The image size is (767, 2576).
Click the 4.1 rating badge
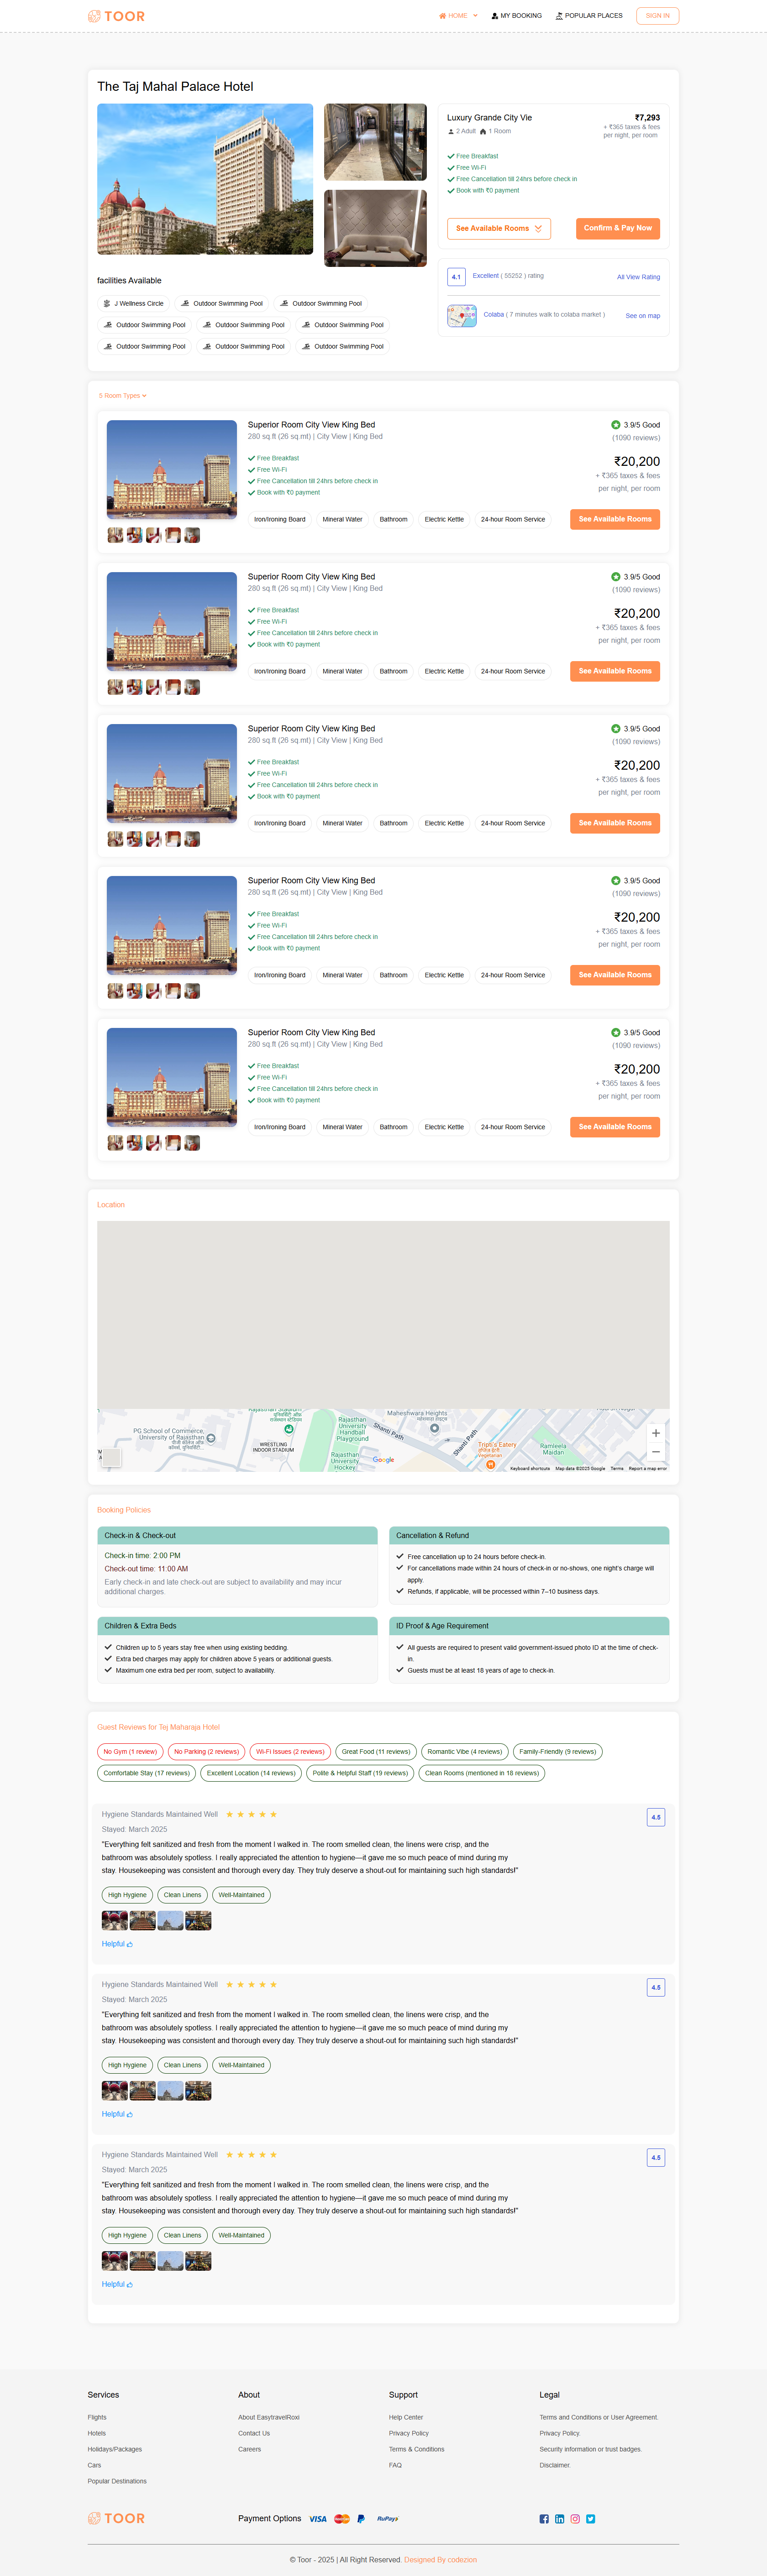456,277
